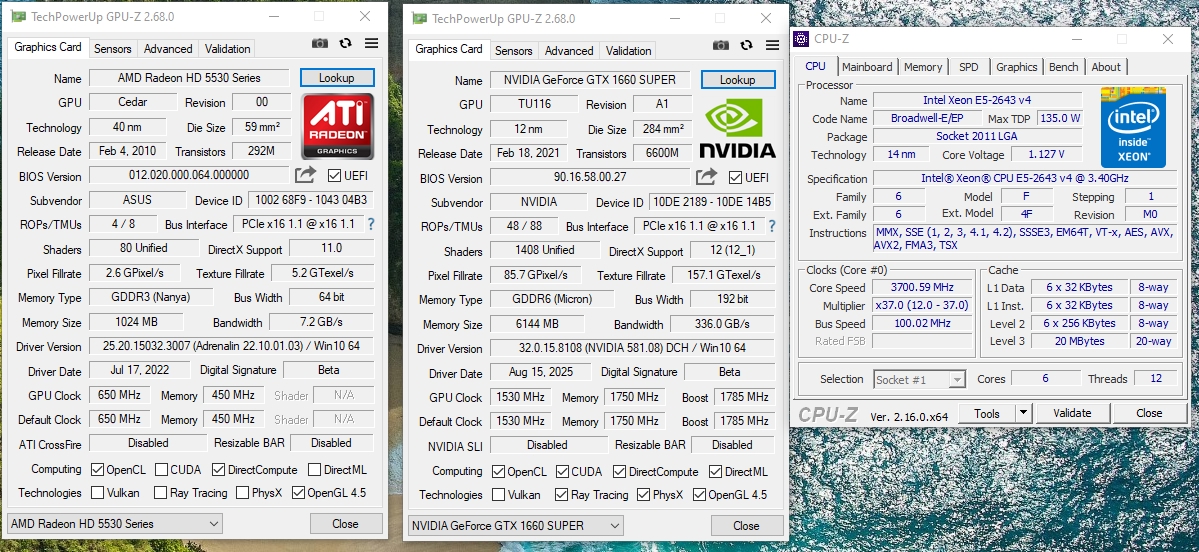Toggle DirectML checkbox in NVIDIA GPU-Z window
This screenshot has height=552, width=1199.
715,472
